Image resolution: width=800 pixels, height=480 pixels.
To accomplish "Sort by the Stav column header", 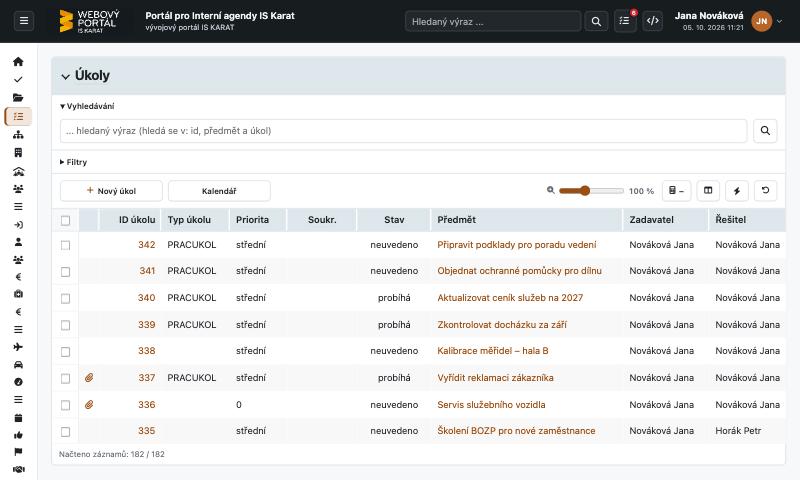I will tap(394, 220).
